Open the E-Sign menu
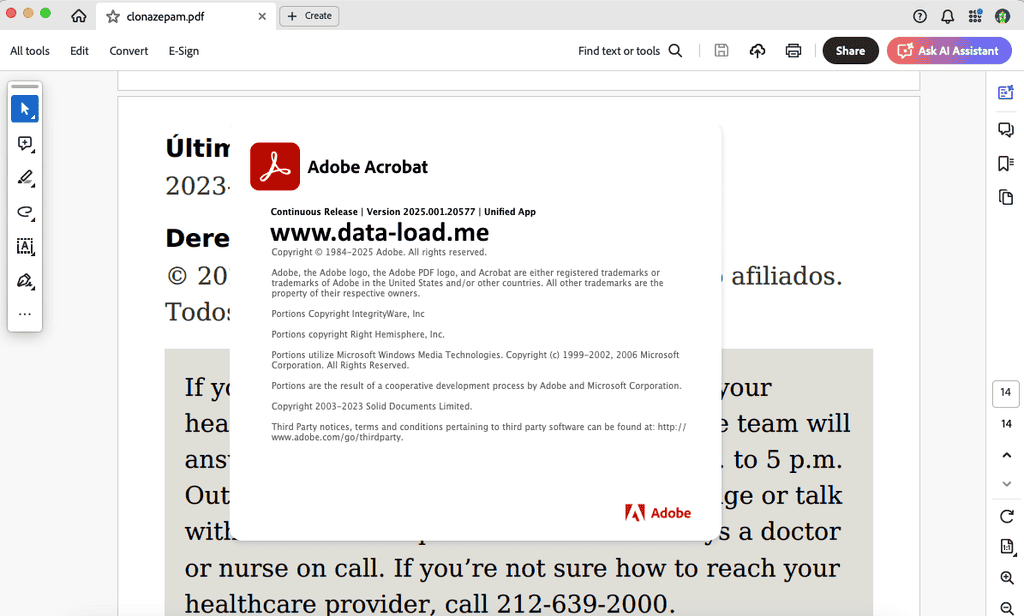The image size is (1024, 616). click(x=184, y=51)
